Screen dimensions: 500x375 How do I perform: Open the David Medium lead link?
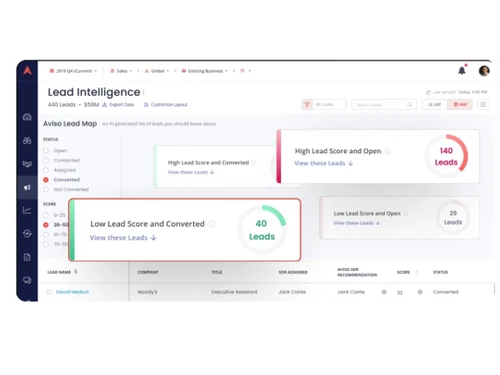(x=72, y=292)
